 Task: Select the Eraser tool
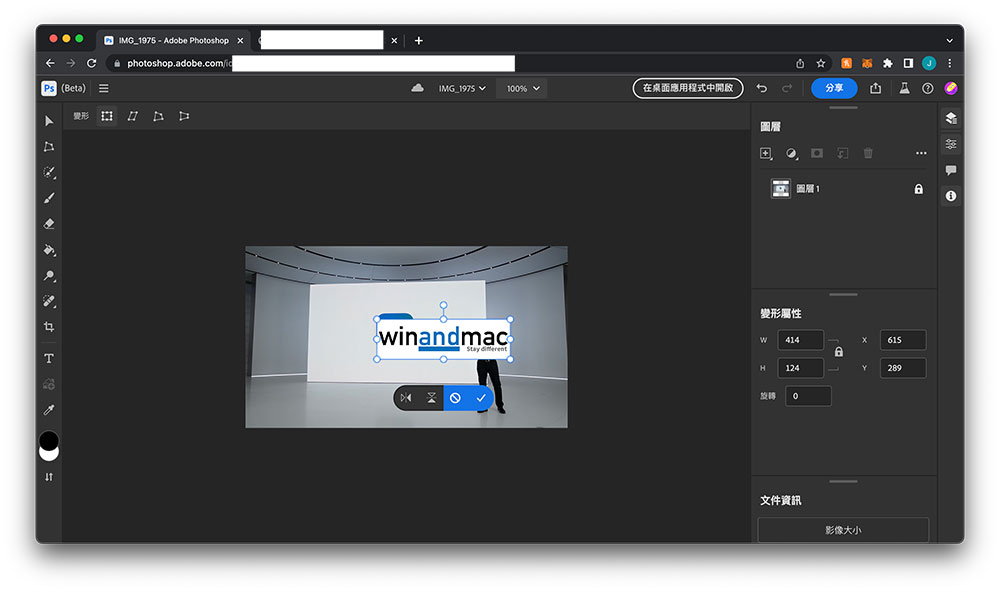tap(49, 224)
